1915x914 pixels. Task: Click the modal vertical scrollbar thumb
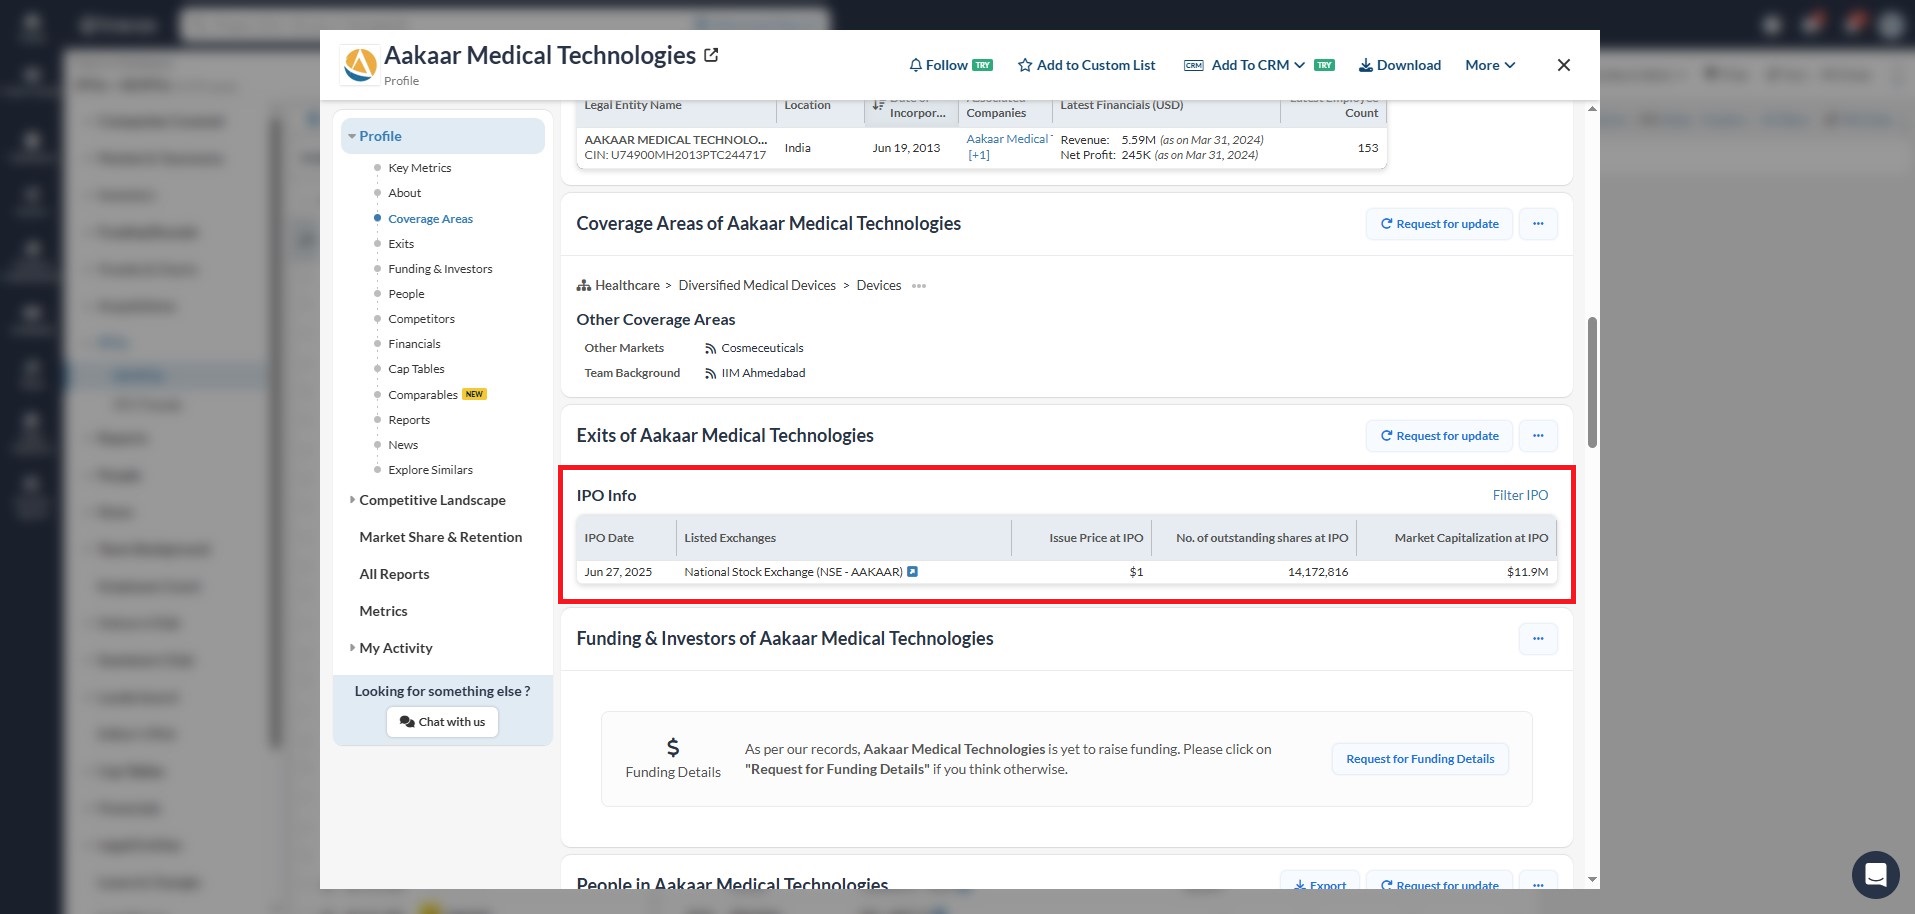coord(1592,382)
